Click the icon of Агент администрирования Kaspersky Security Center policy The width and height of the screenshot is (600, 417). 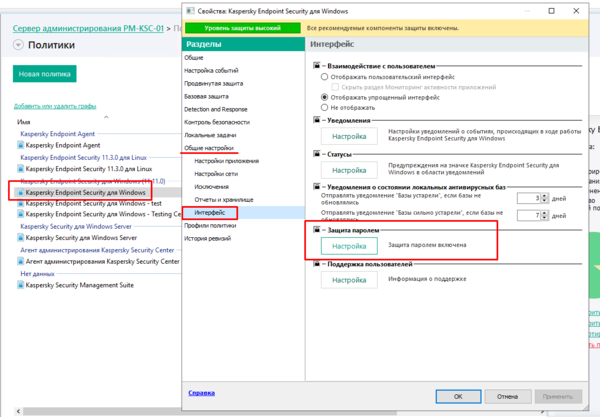pos(21,261)
